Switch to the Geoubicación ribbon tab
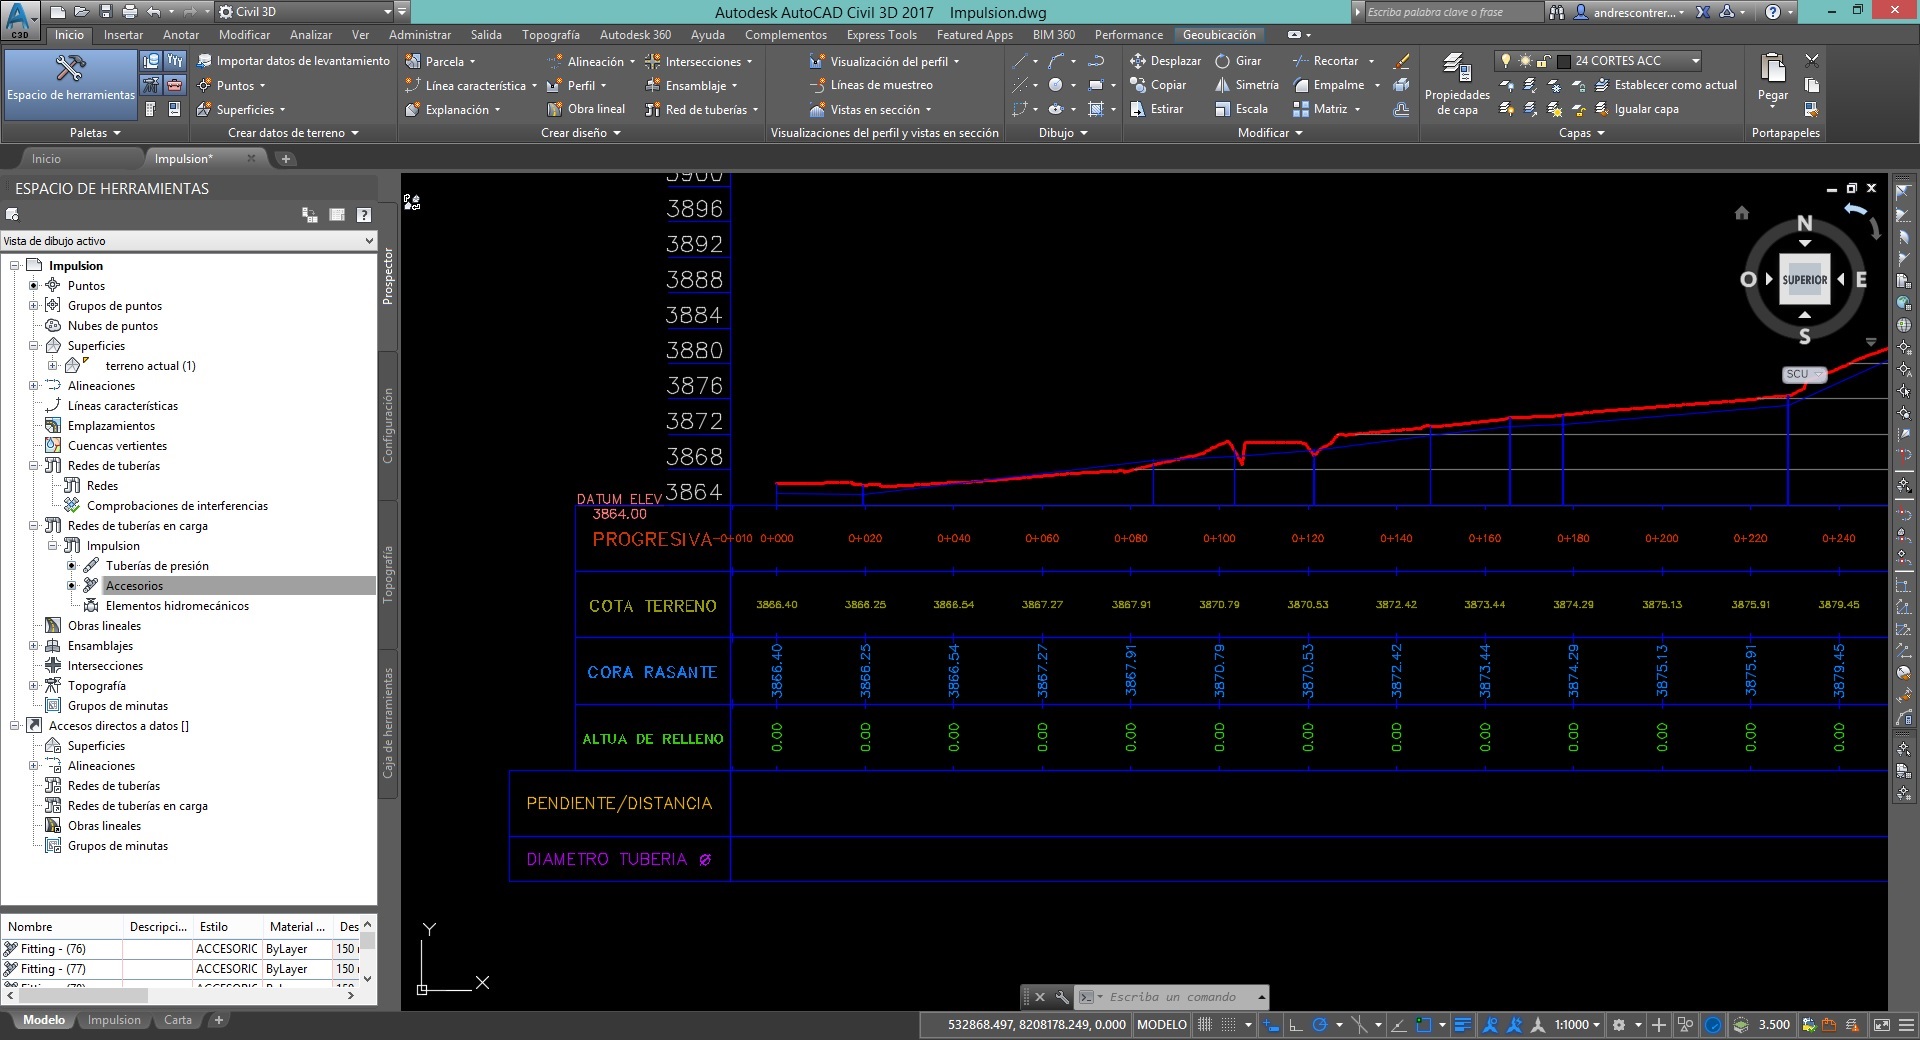 (x=1219, y=34)
